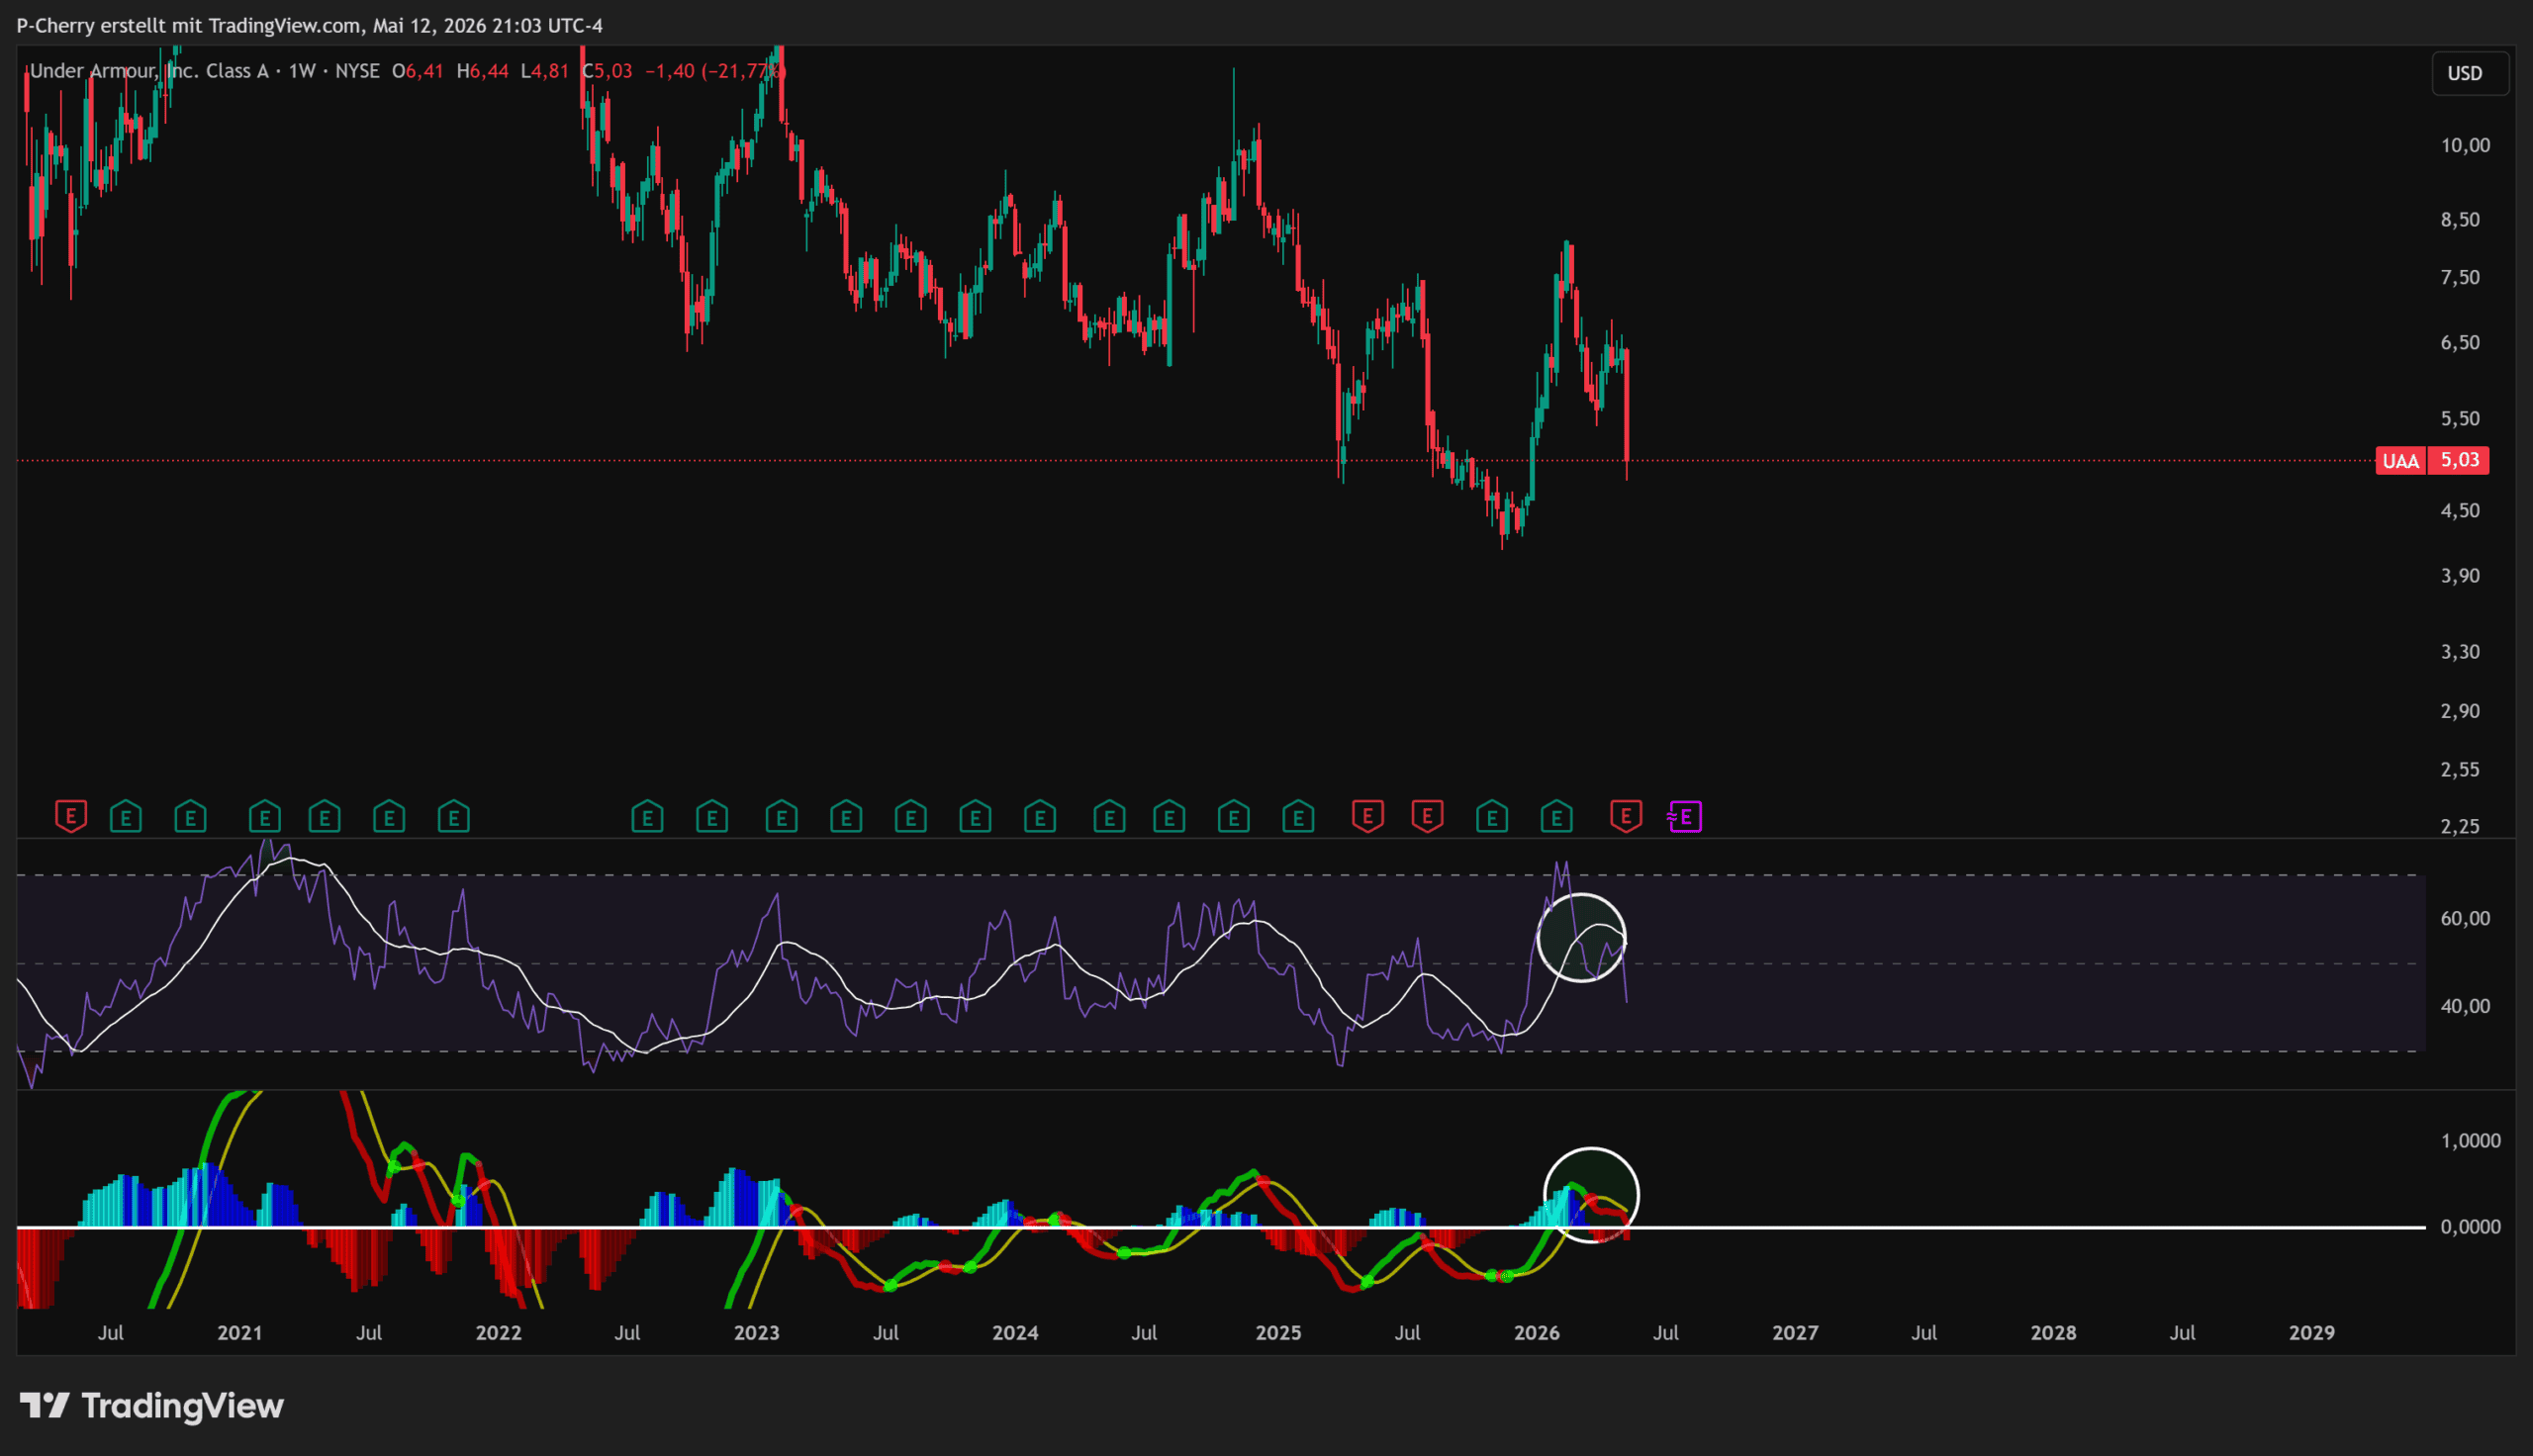
Task: Click the white circle annotation on the MACD panel
Action: (x=1591, y=1195)
